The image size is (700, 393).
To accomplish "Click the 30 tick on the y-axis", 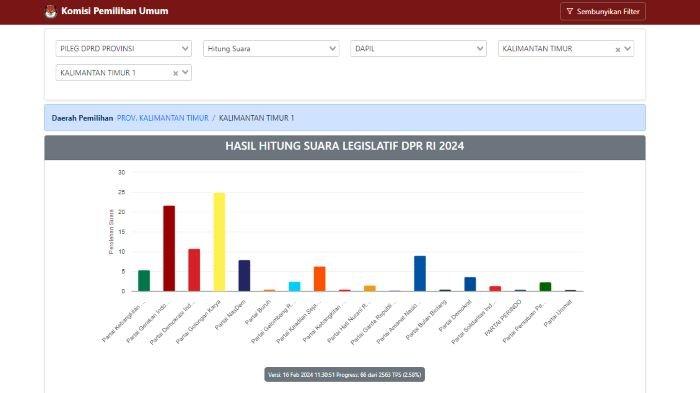I will click(x=121, y=172).
